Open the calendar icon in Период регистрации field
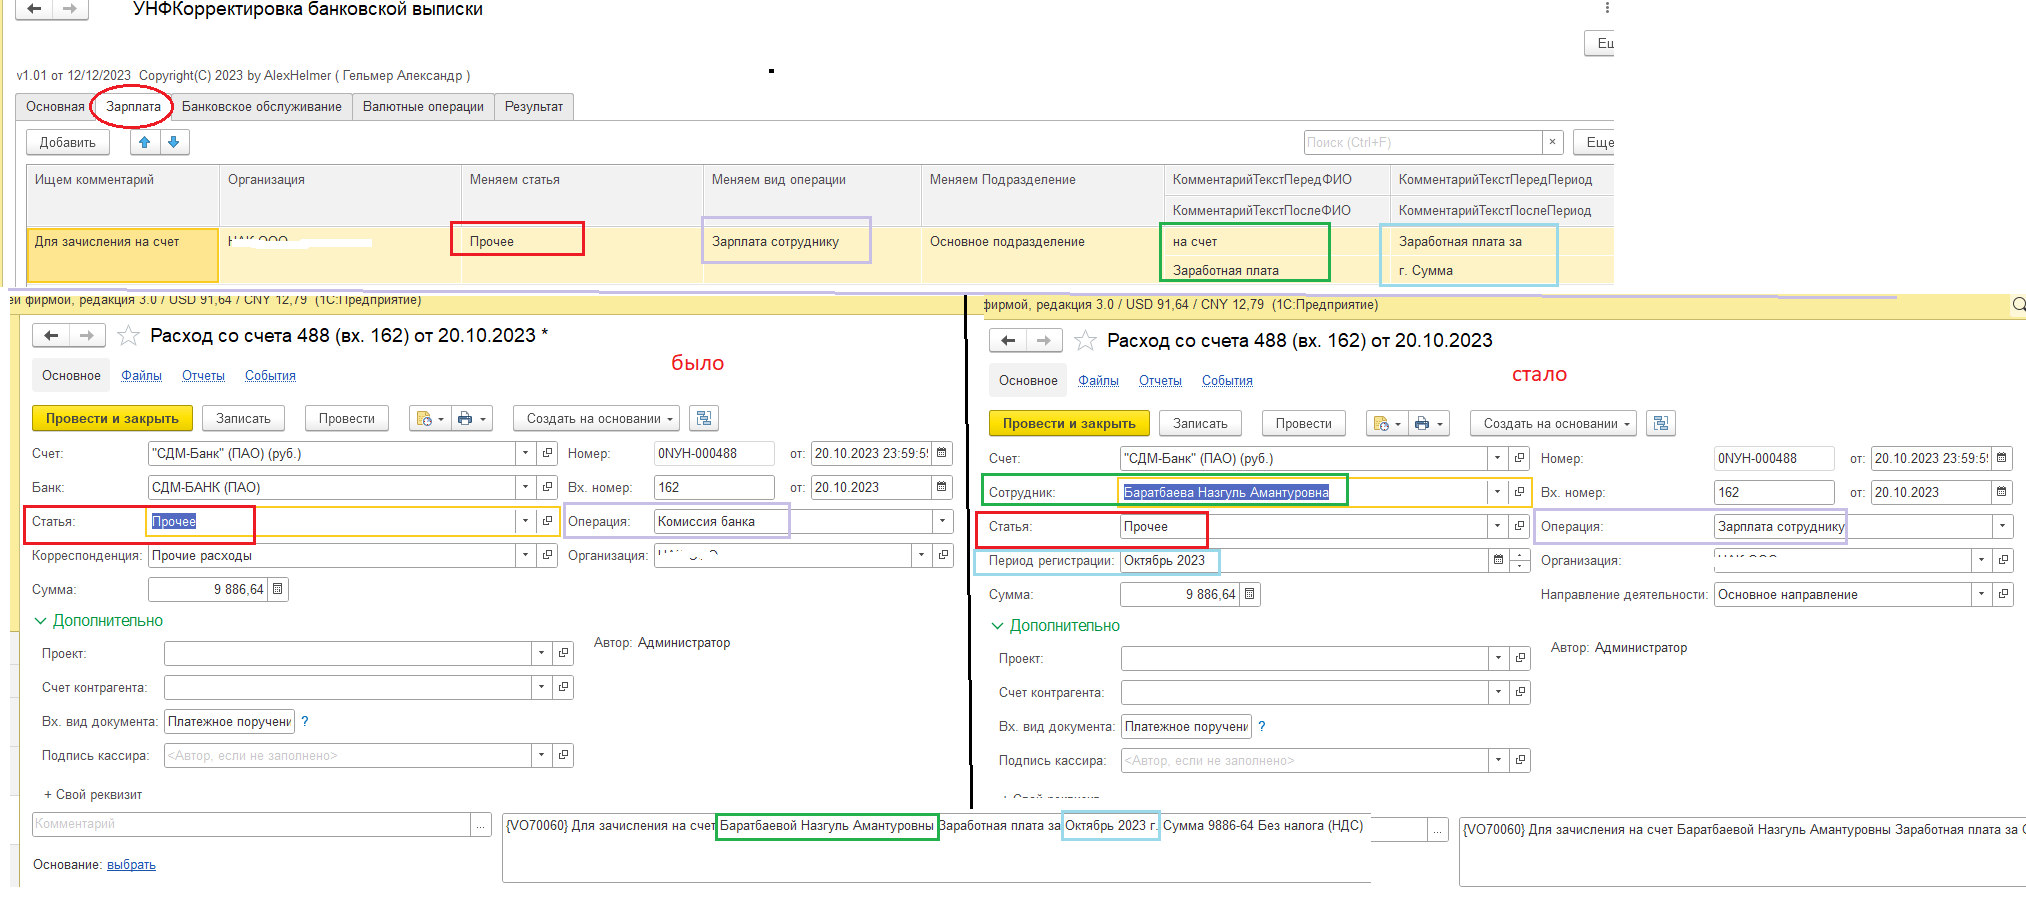 [x=1498, y=560]
